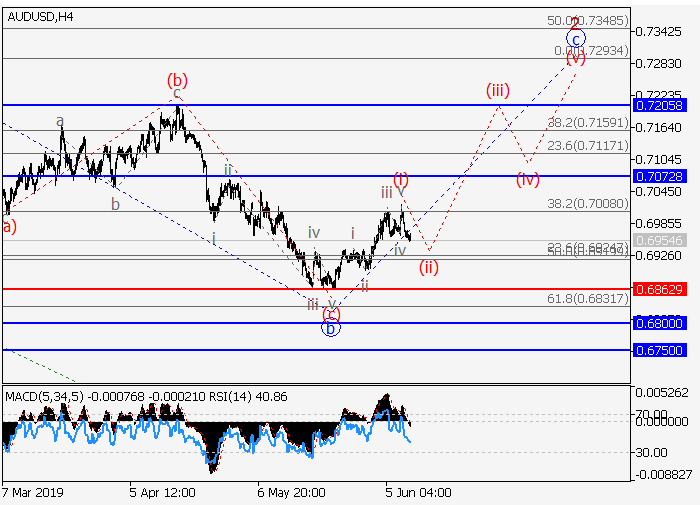Click the circled blue c wave marker
Viewport: 700px width, 505px height.
coord(575,39)
